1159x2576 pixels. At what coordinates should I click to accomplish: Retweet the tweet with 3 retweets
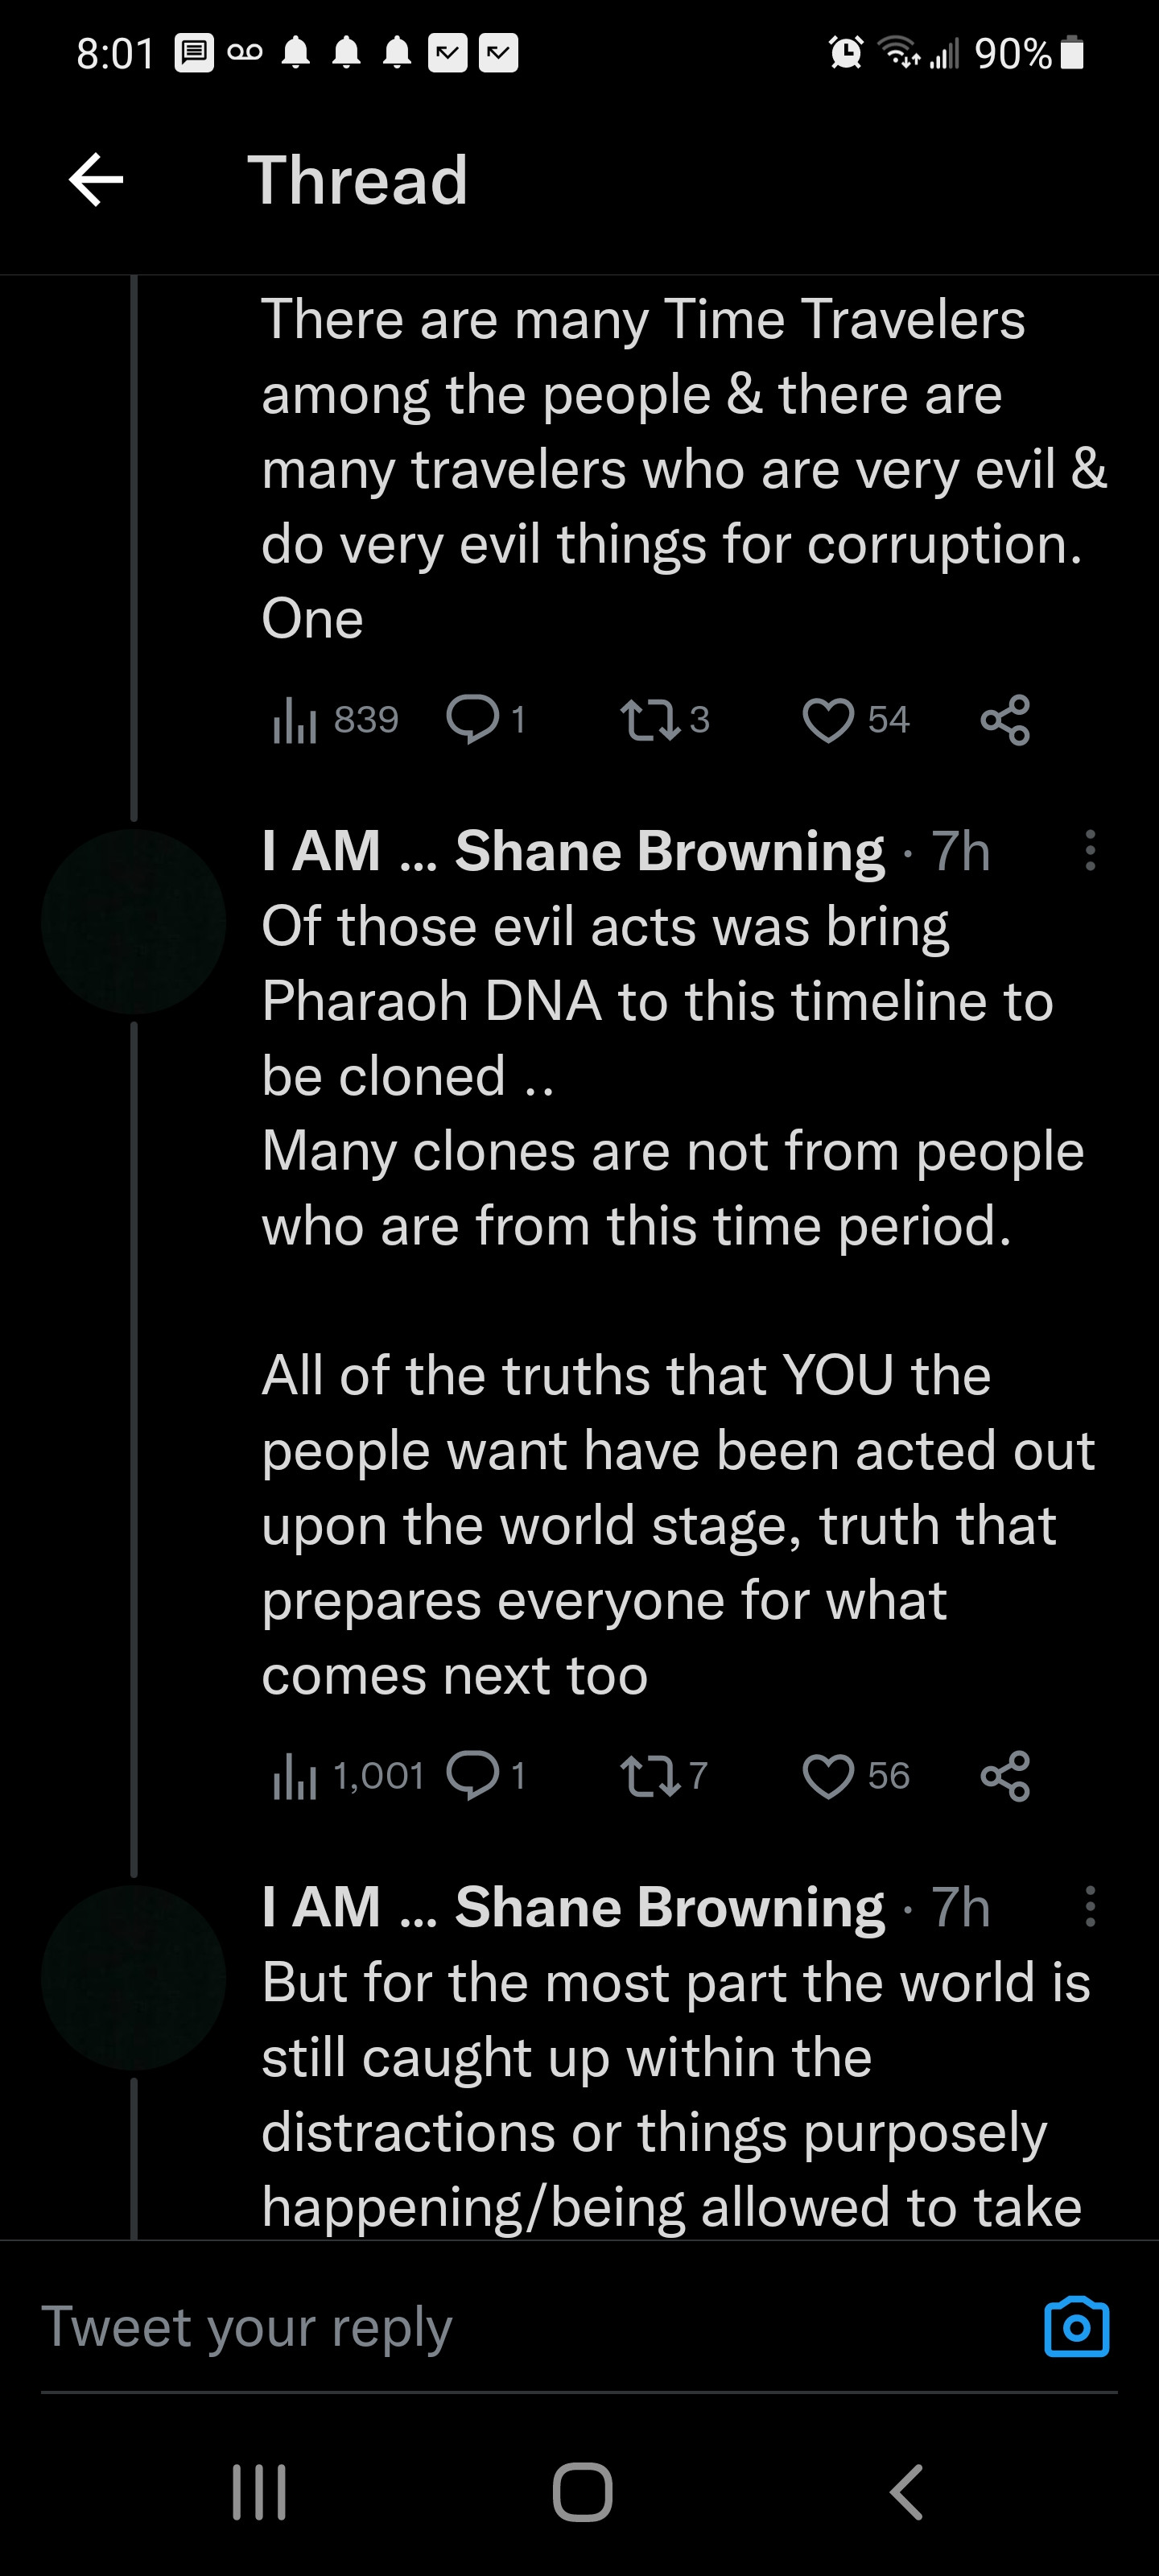point(650,720)
